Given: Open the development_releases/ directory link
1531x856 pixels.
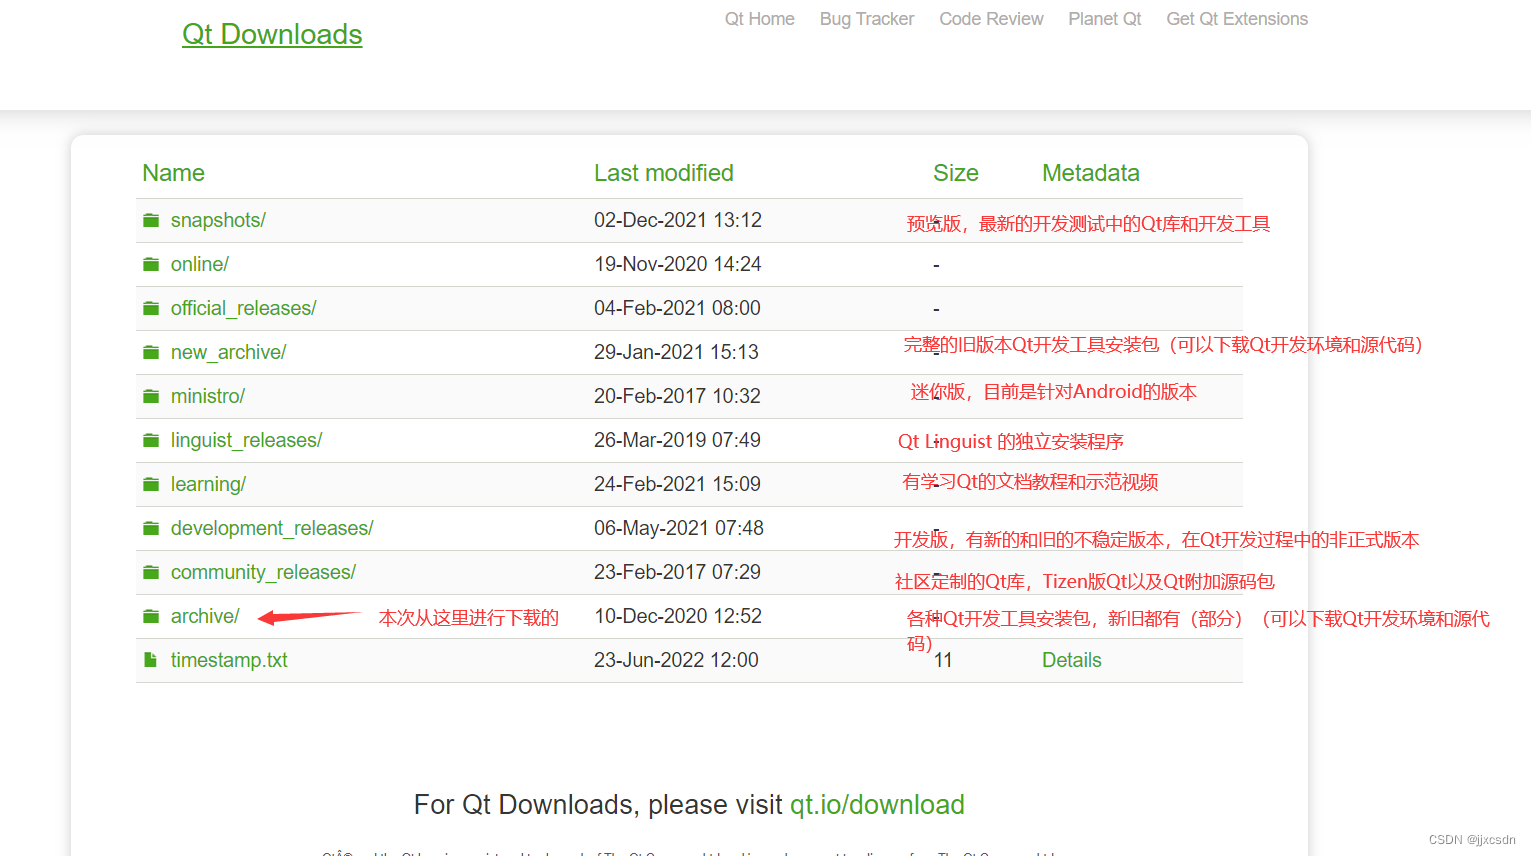Looking at the screenshot, I should [x=272, y=528].
